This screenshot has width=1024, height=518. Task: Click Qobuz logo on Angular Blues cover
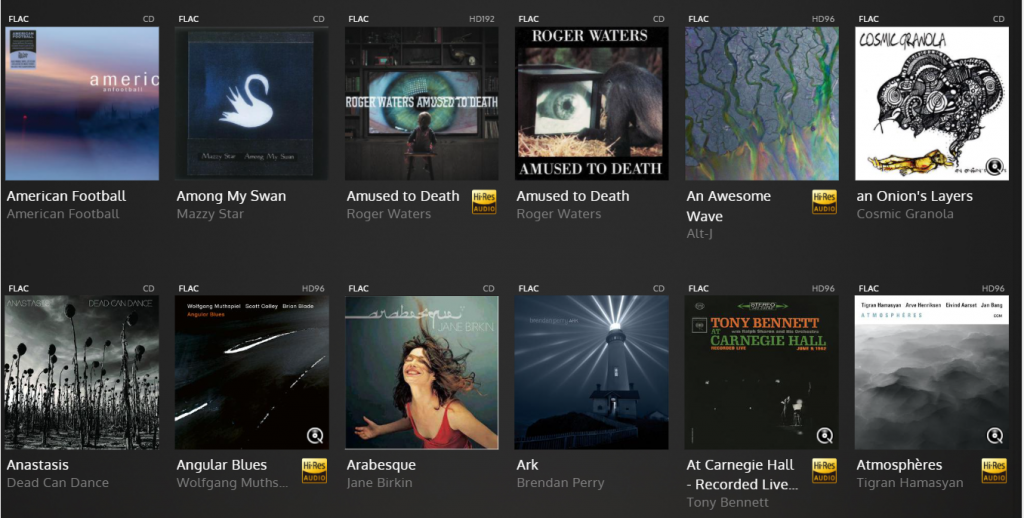coord(315,436)
